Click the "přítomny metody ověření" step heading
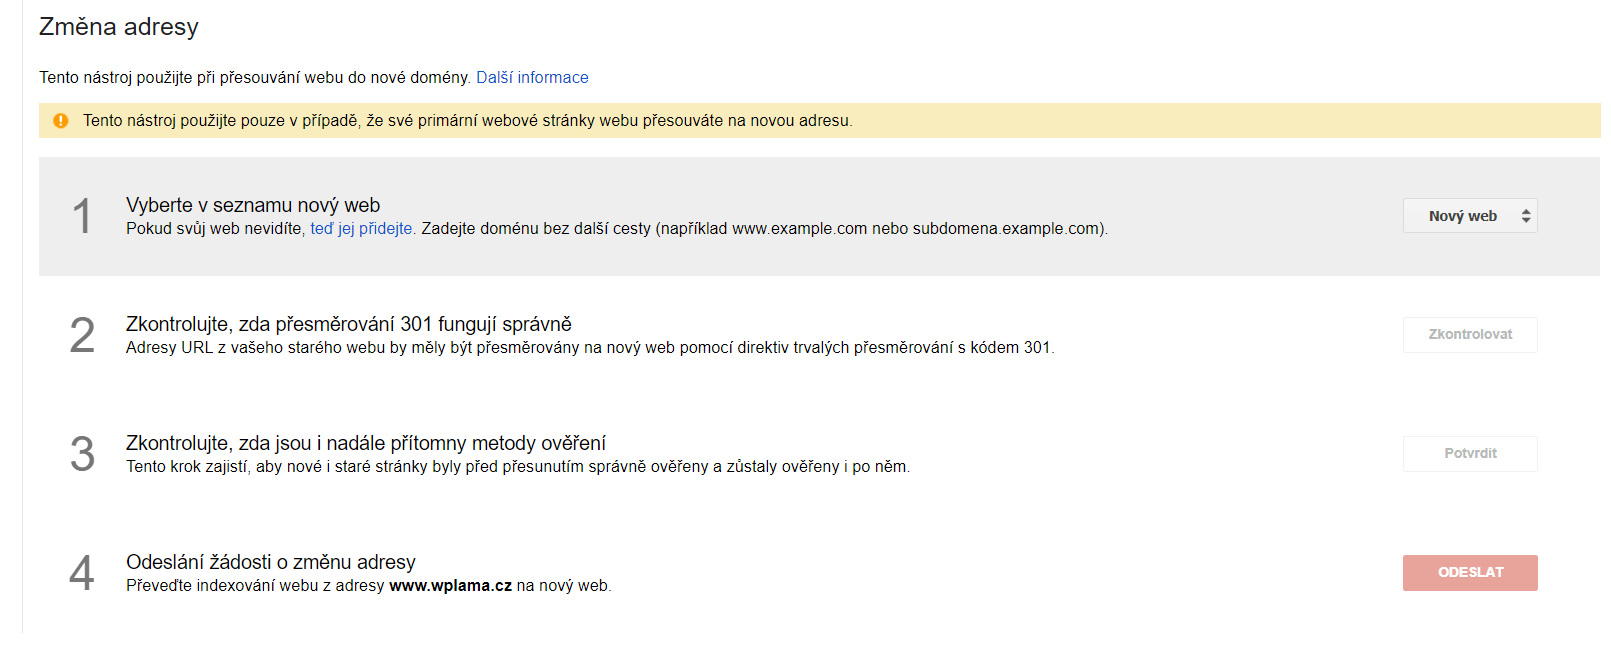 pyautogui.click(x=366, y=443)
